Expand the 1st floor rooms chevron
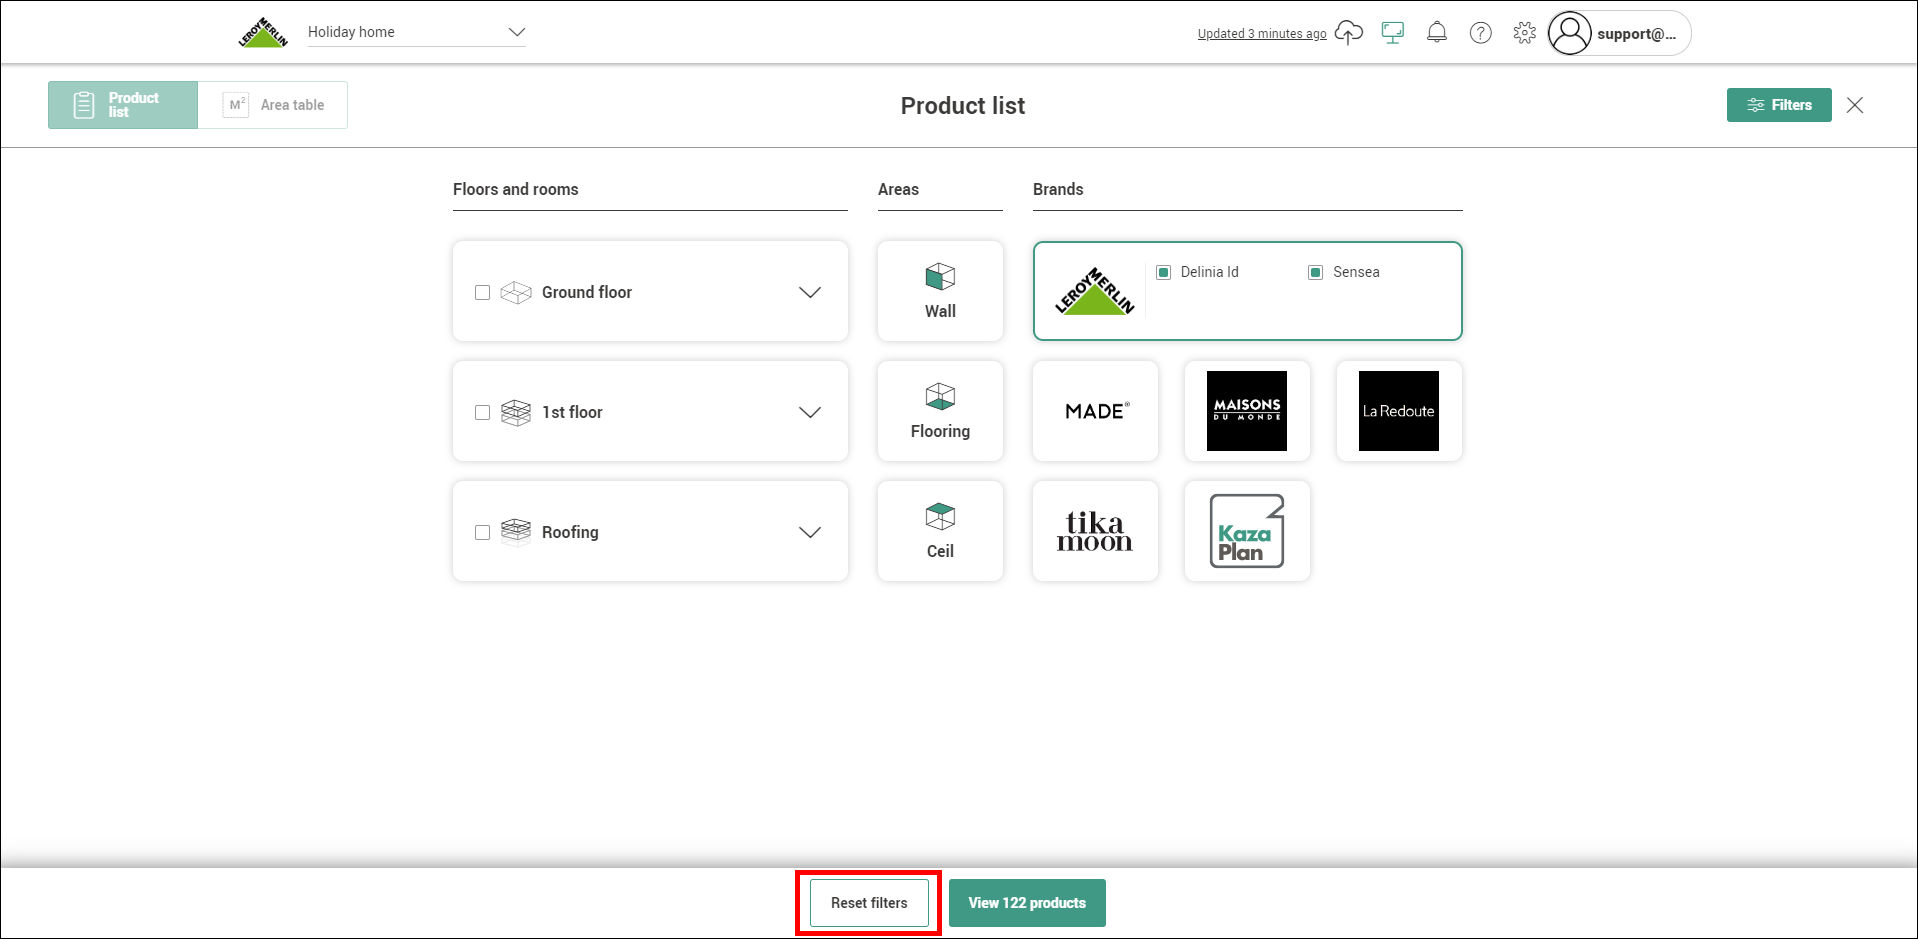 pos(810,412)
